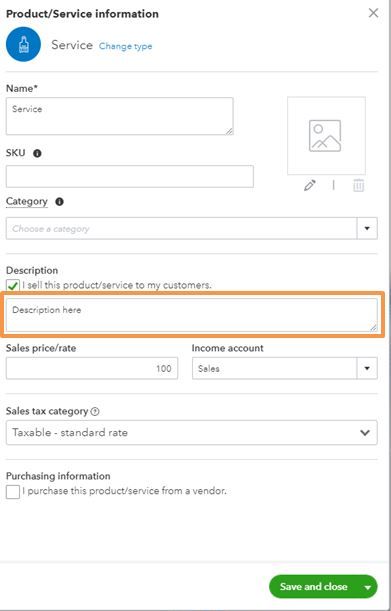Image resolution: width=391 pixels, height=611 pixels.
Task: Close the Product/Service information panel
Action: tap(373, 13)
